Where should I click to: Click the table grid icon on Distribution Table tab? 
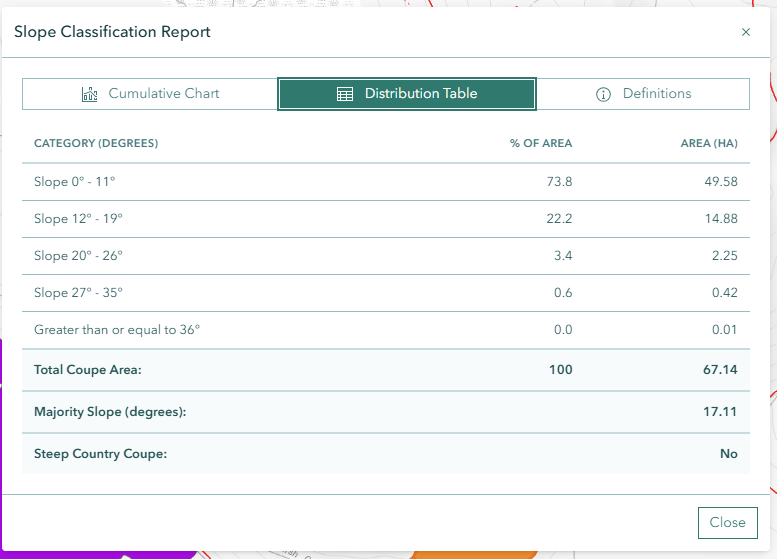[345, 94]
